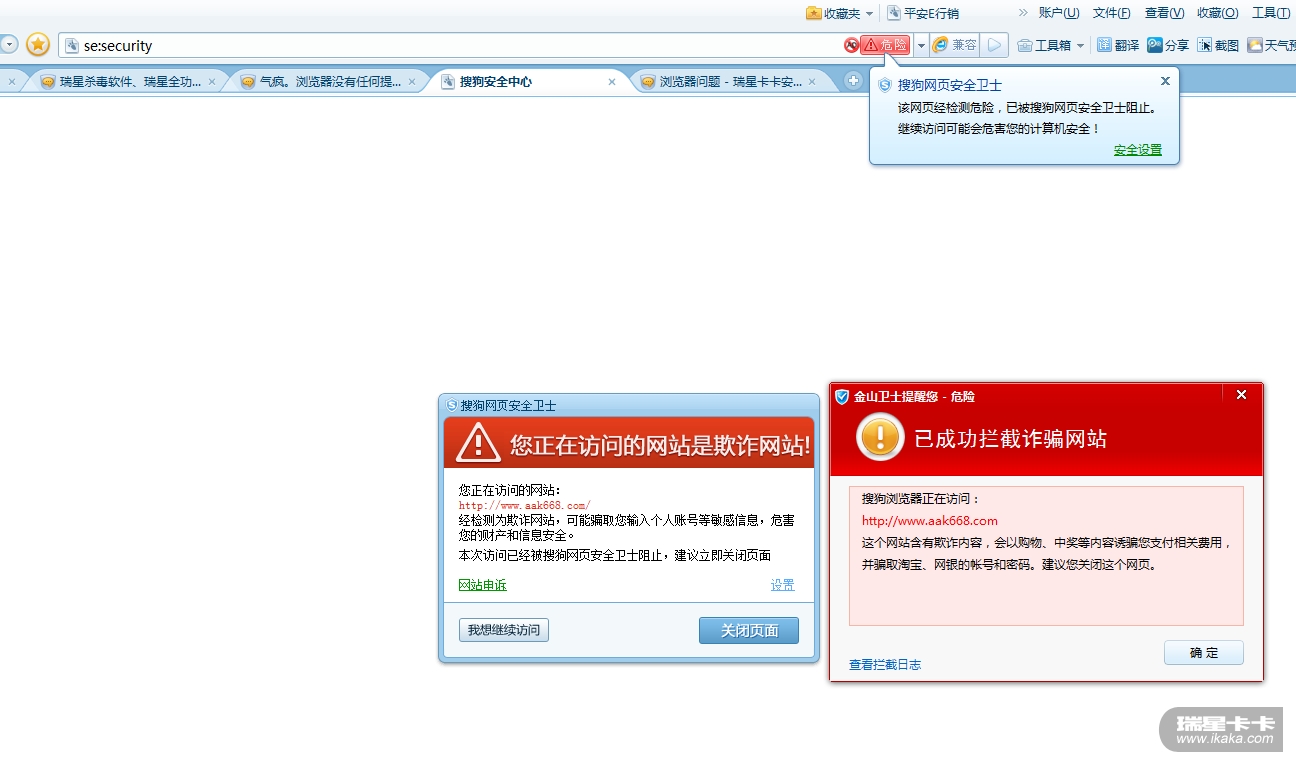Focus the address bar showing se:security
Viewport: 1296px width, 760px height.
click(450, 45)
